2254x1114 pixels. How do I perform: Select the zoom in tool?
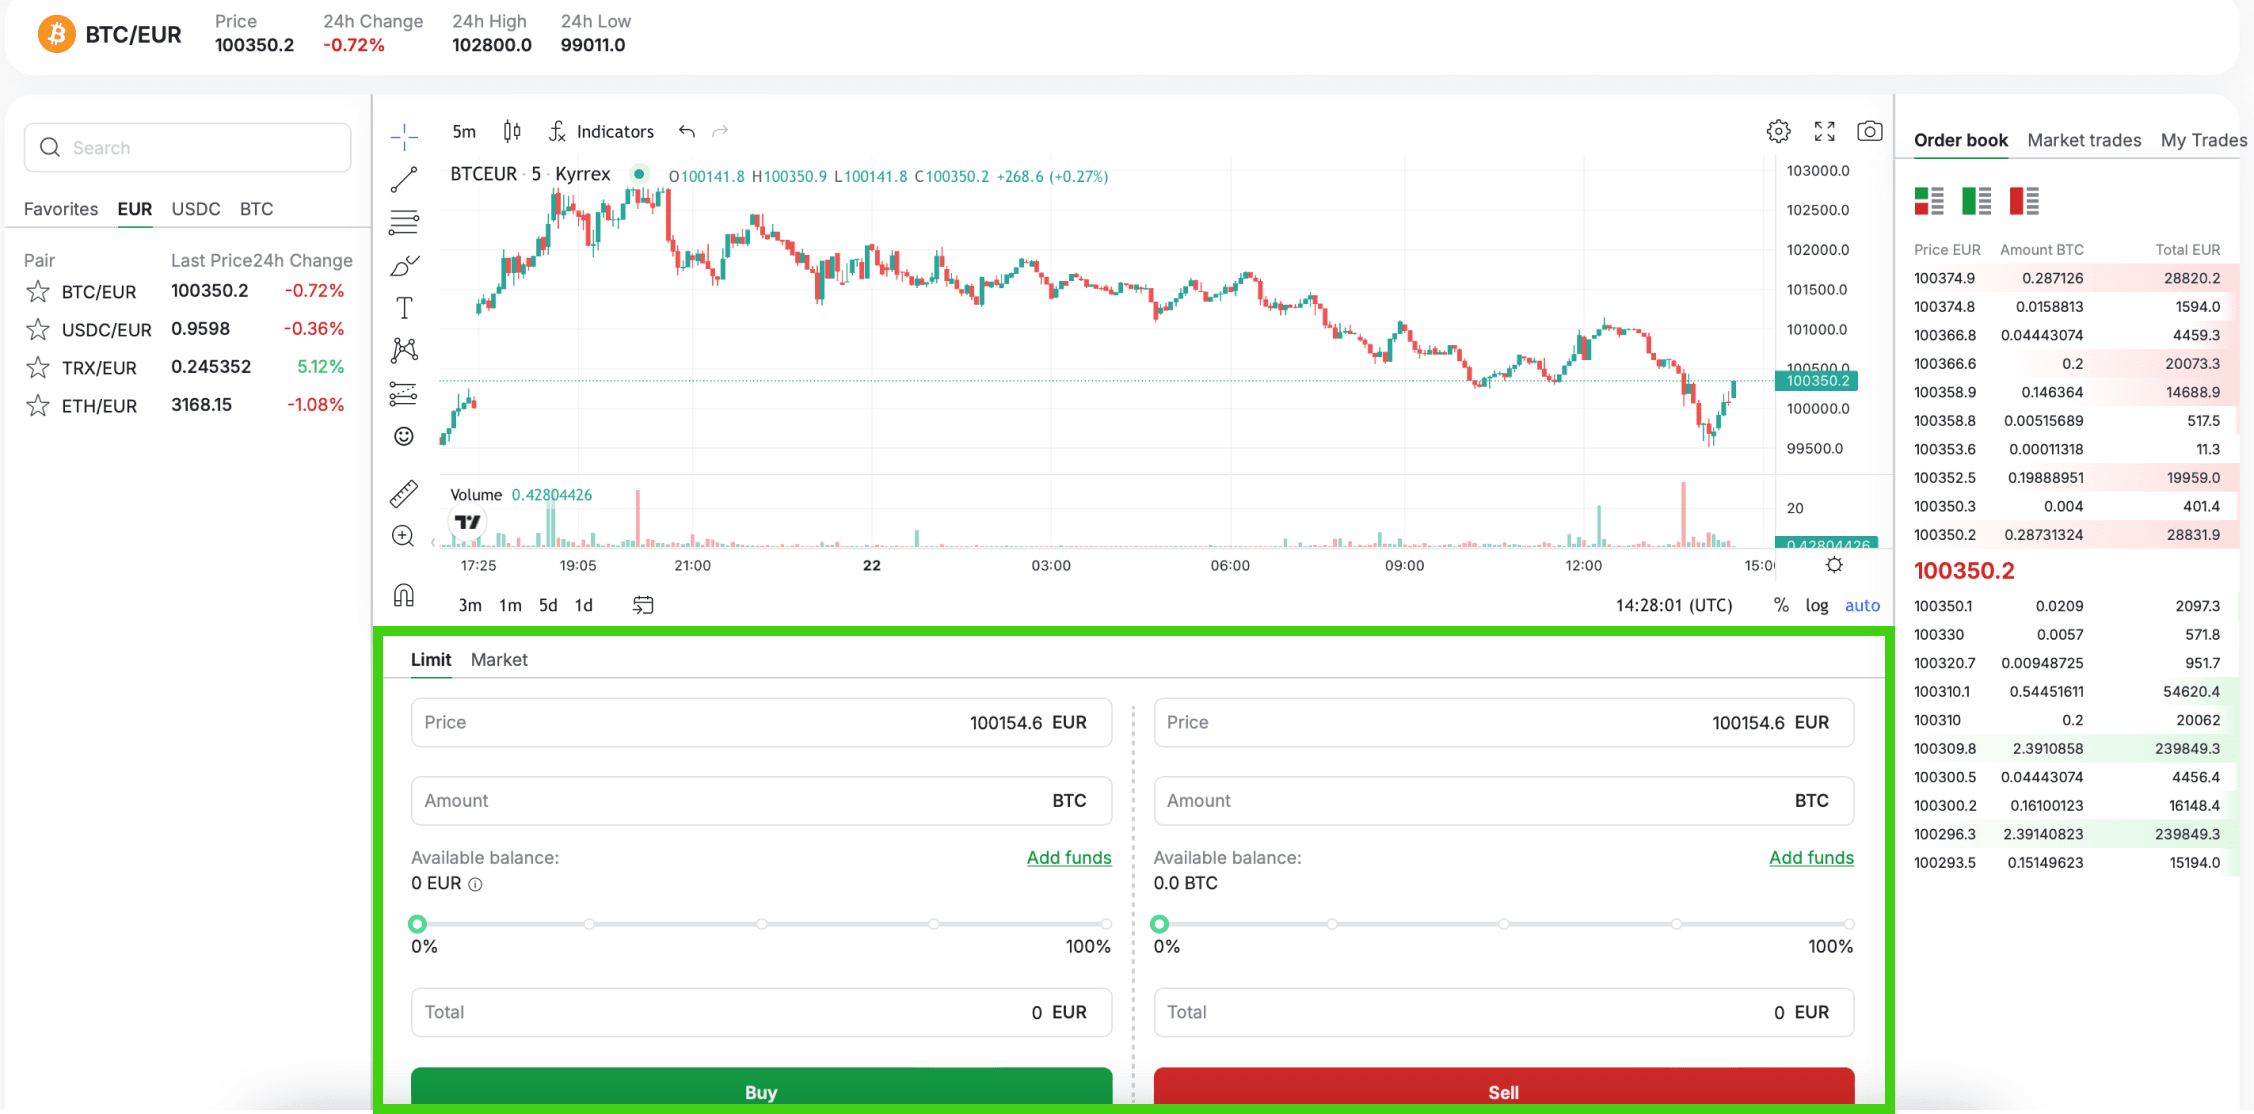(404, 536)
